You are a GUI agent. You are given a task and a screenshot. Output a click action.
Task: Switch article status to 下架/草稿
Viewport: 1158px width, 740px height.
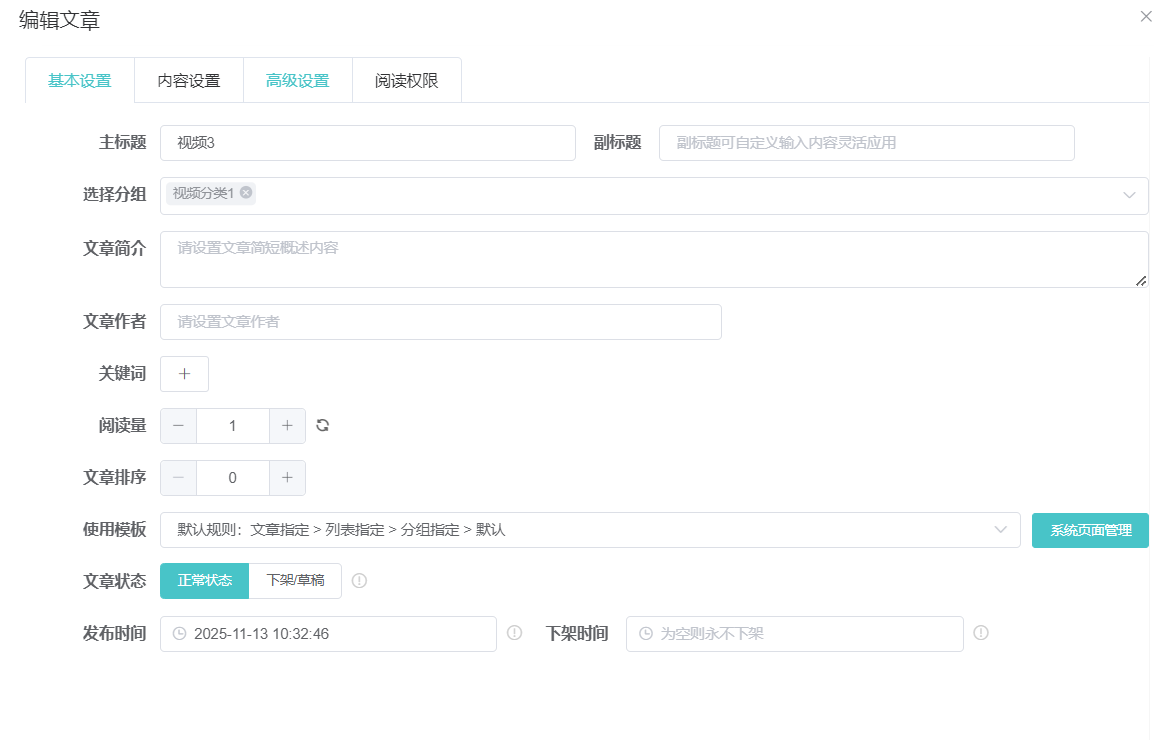295,581
